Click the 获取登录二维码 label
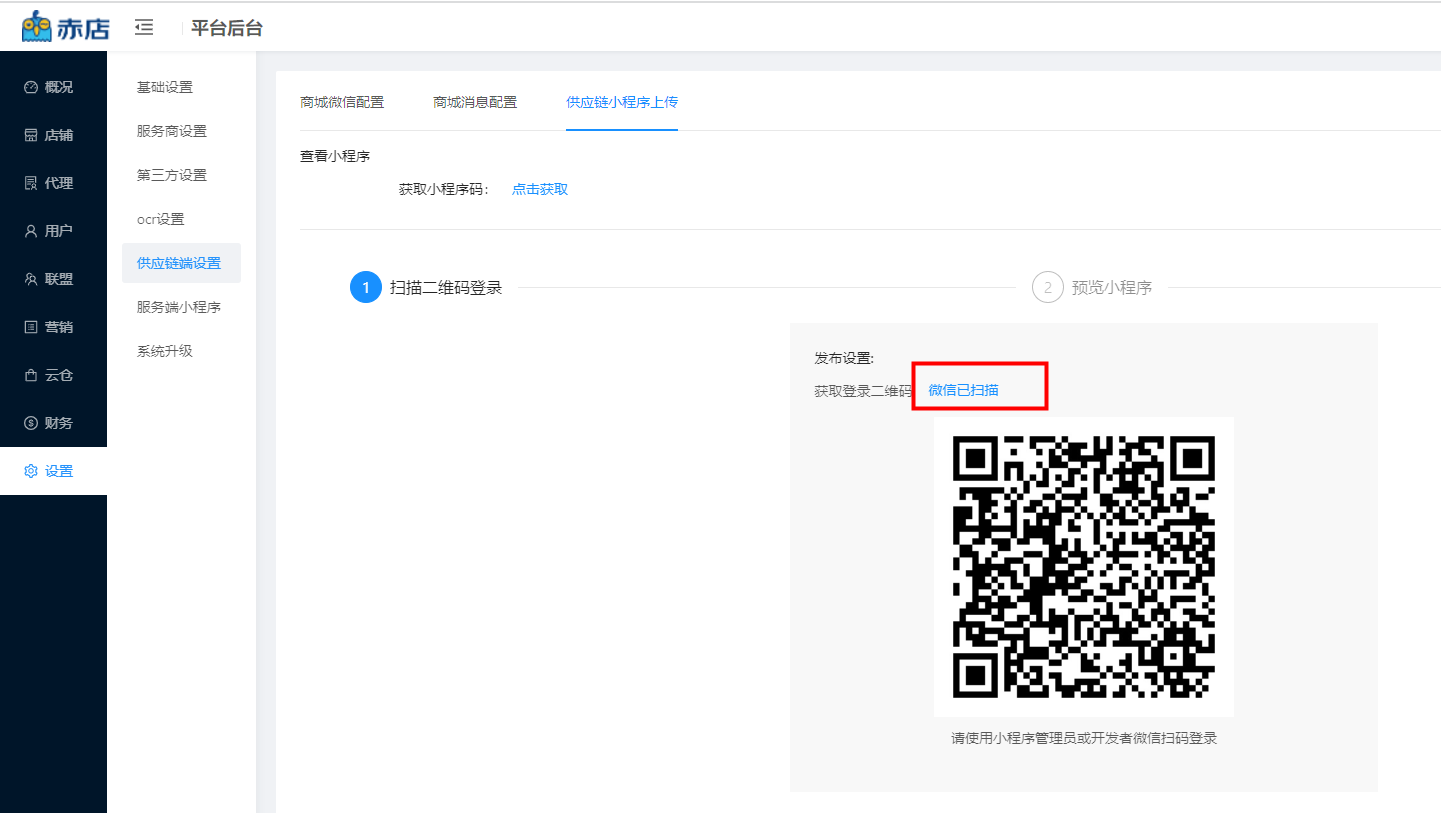The image size is (1441, 813). point(863,390)
